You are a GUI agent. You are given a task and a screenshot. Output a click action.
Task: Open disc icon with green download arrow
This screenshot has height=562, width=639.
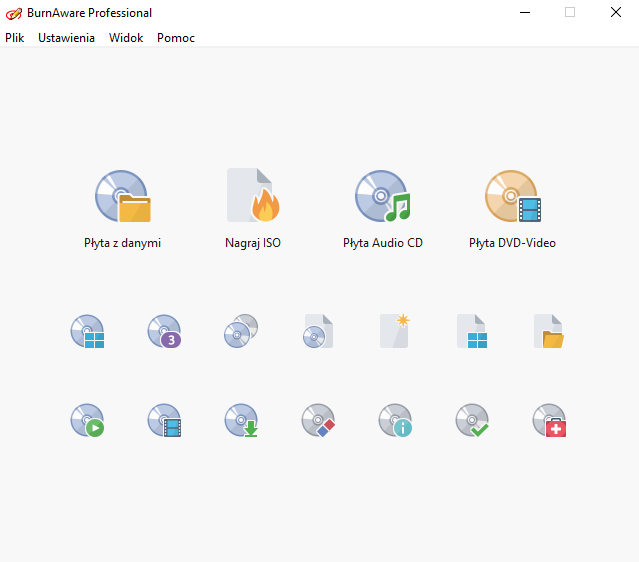click(x=241, y=420)
